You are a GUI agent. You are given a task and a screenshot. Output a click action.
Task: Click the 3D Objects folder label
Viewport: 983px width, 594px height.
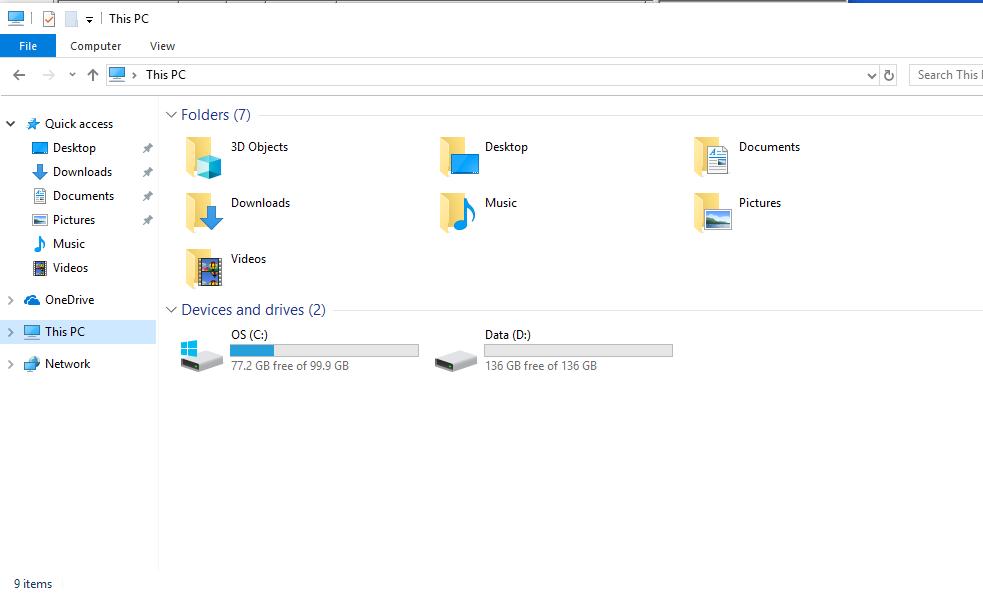coord(260,147)
